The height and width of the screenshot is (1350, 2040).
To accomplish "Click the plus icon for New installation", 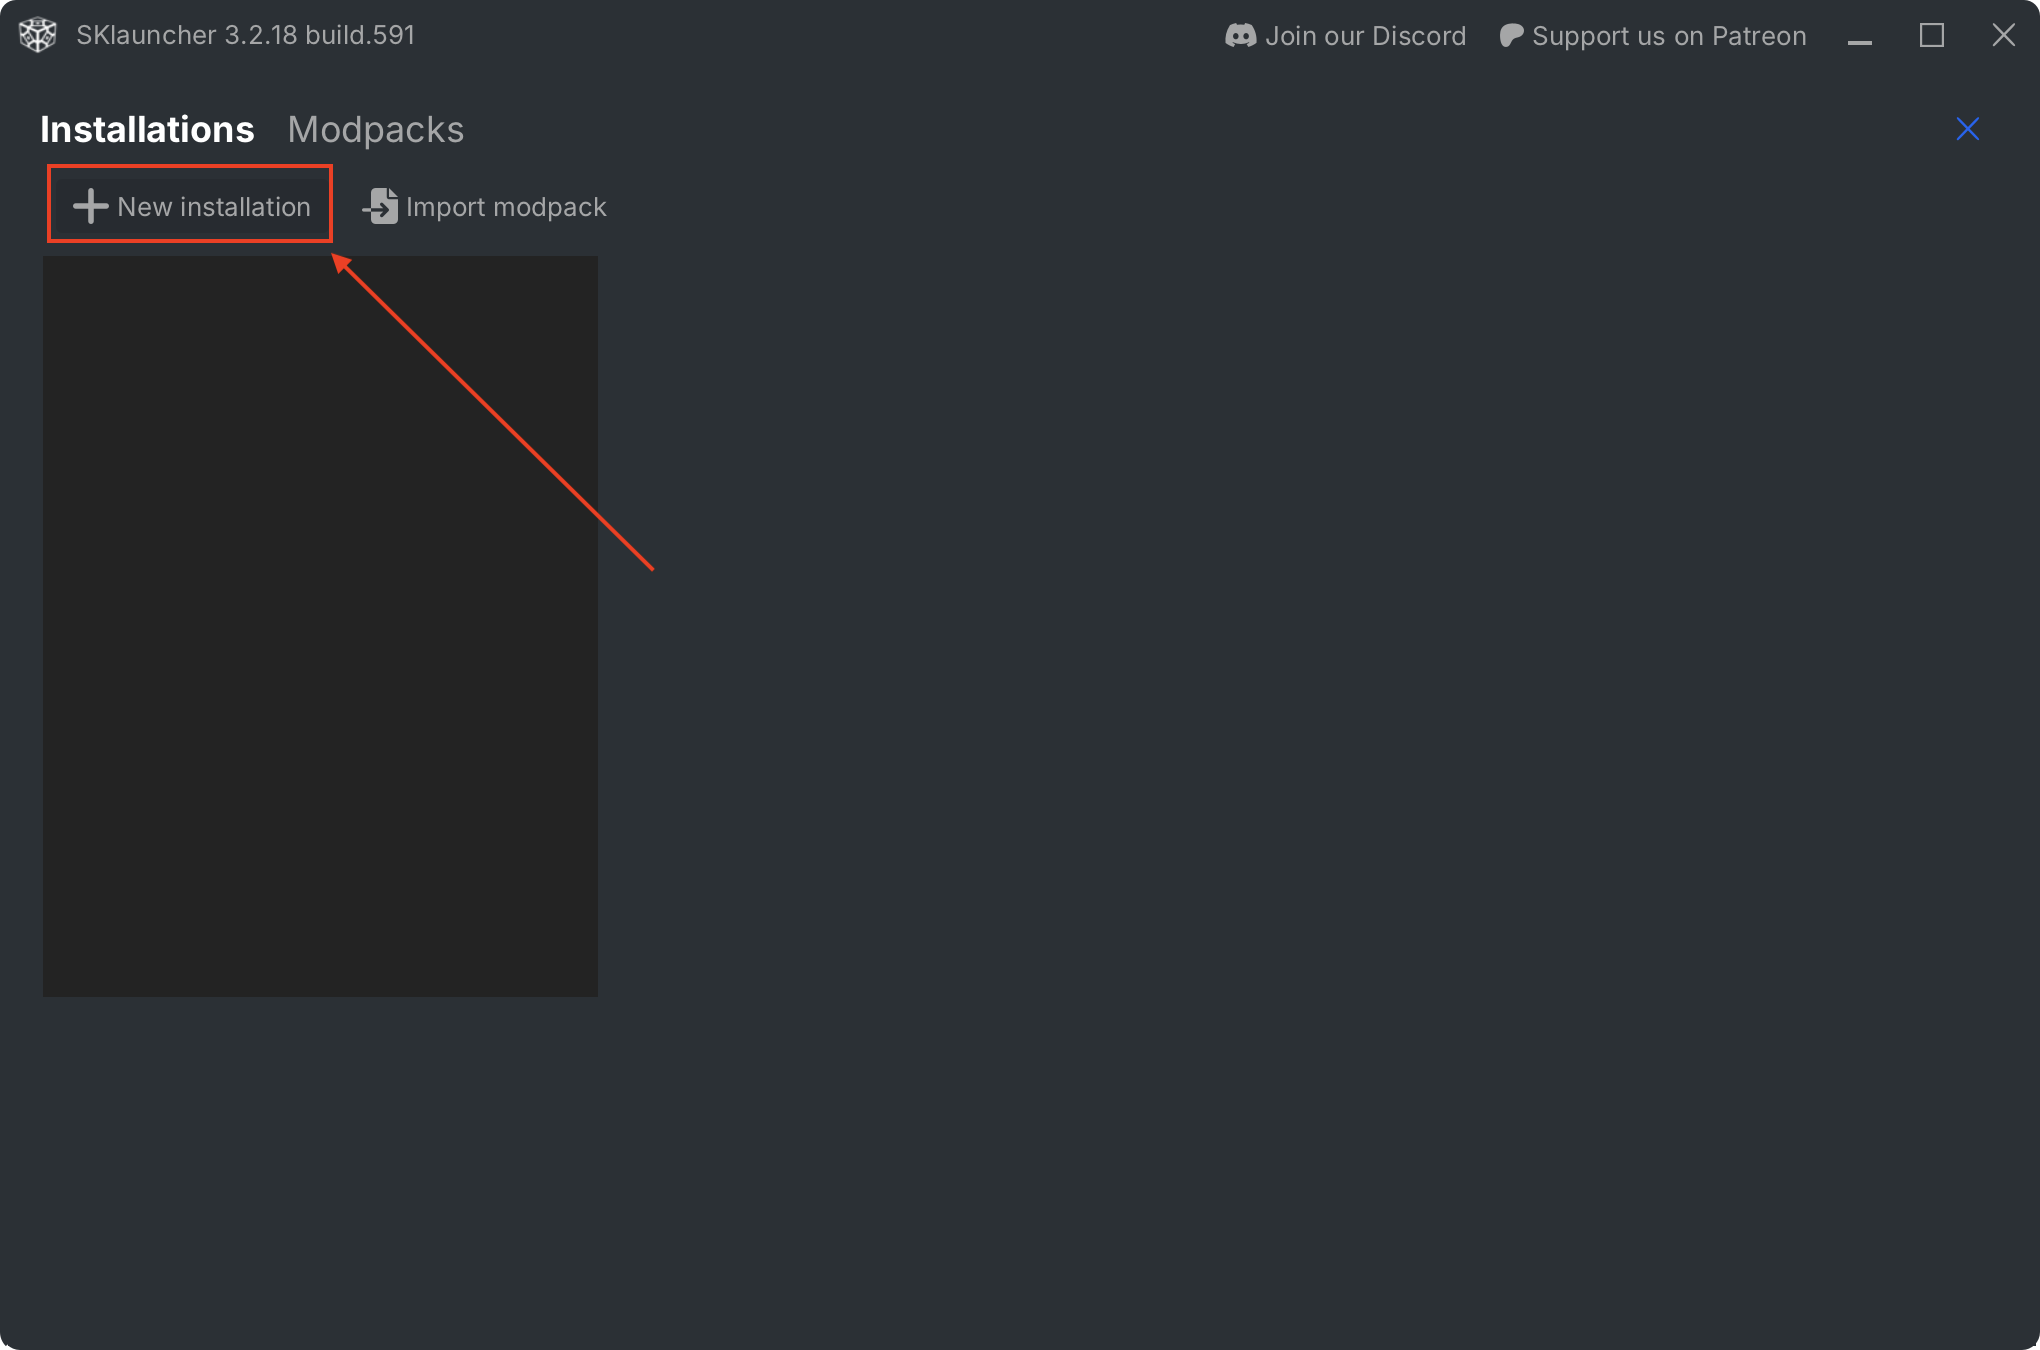I will (x=90, y=207).
